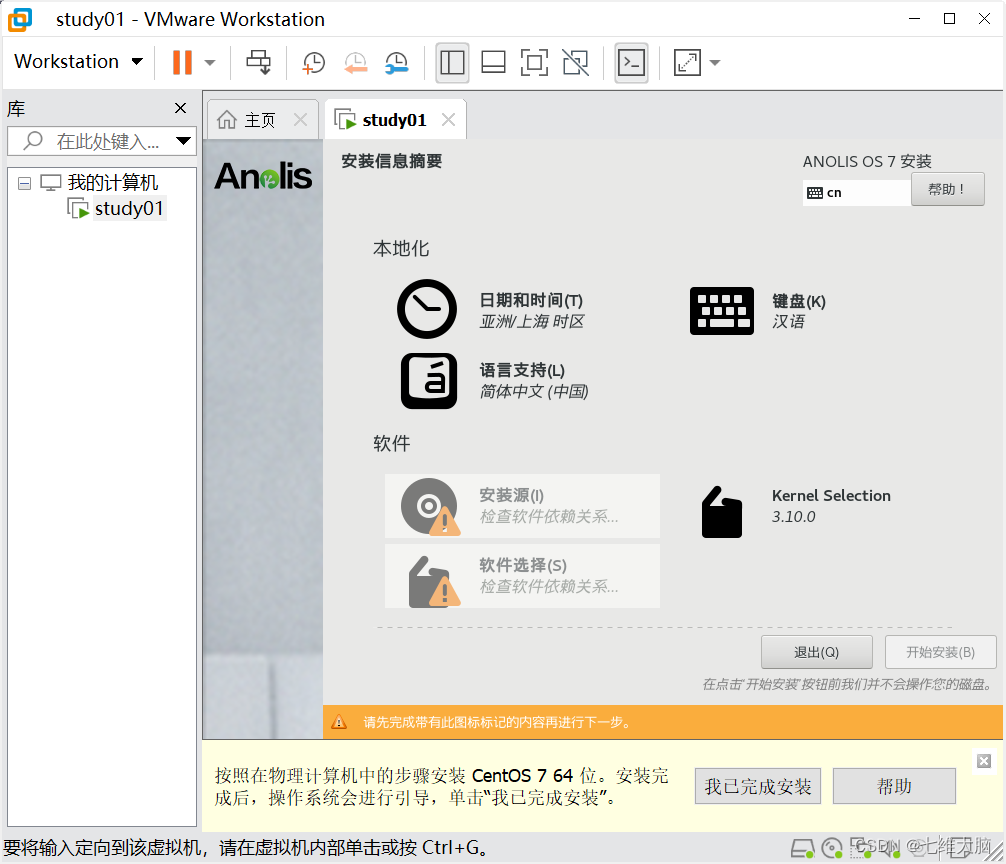Toggle the thumbnail bar view
Viewport: 1006px width, 864px height.
(493, 63)
